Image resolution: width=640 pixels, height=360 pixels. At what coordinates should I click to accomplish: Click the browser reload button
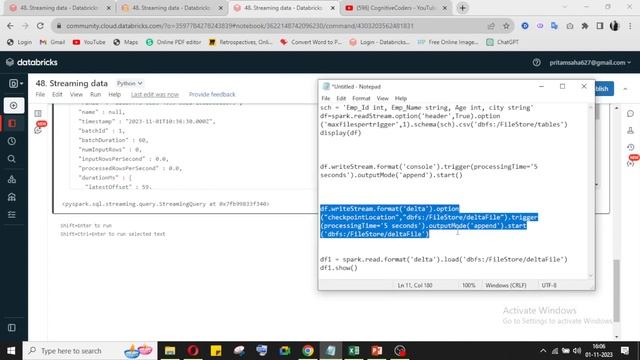click(x=40, y=26)
